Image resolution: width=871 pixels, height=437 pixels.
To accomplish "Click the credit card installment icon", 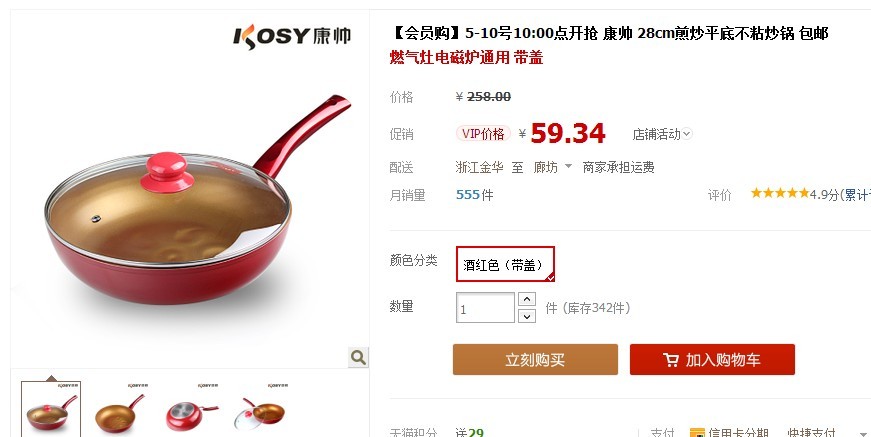I will click(x=697, y=433).
